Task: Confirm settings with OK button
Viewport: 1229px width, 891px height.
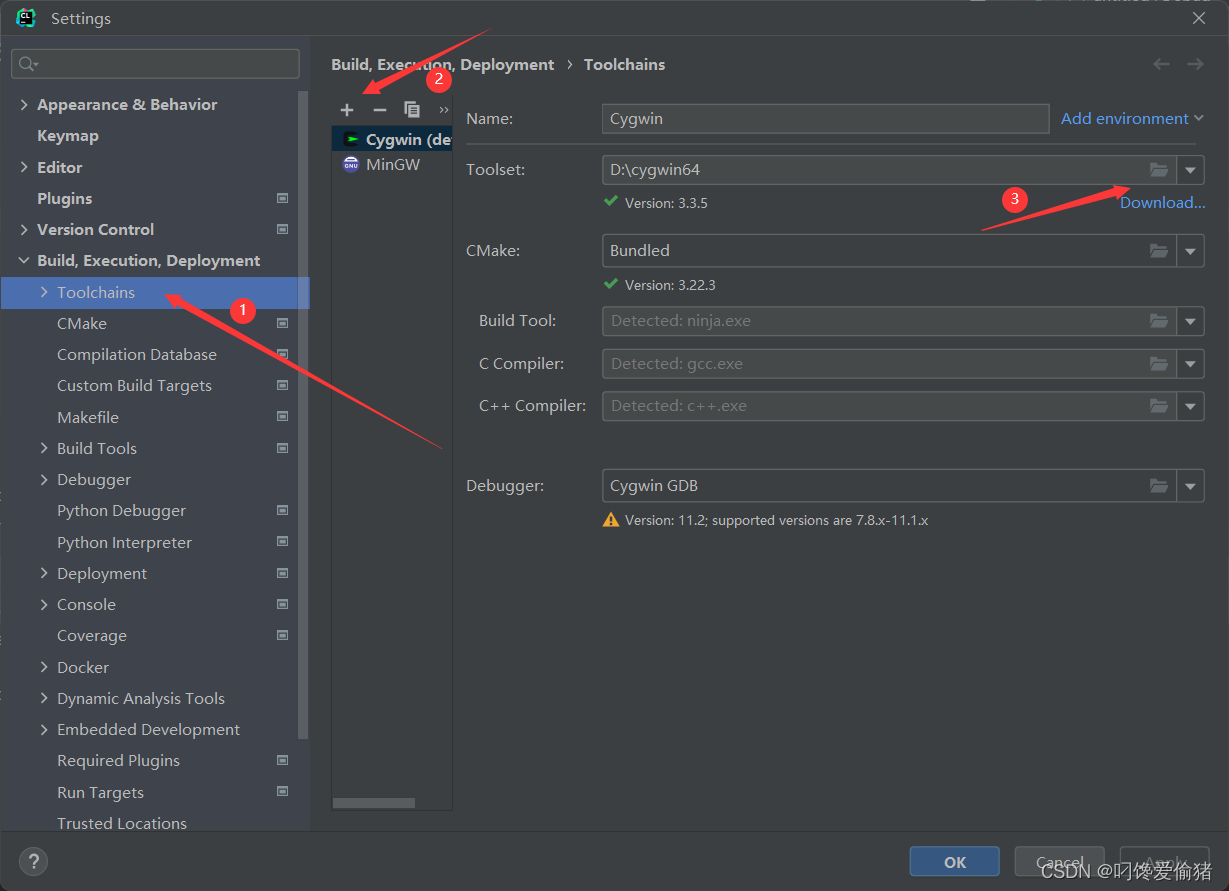Action: click(954, 862)
